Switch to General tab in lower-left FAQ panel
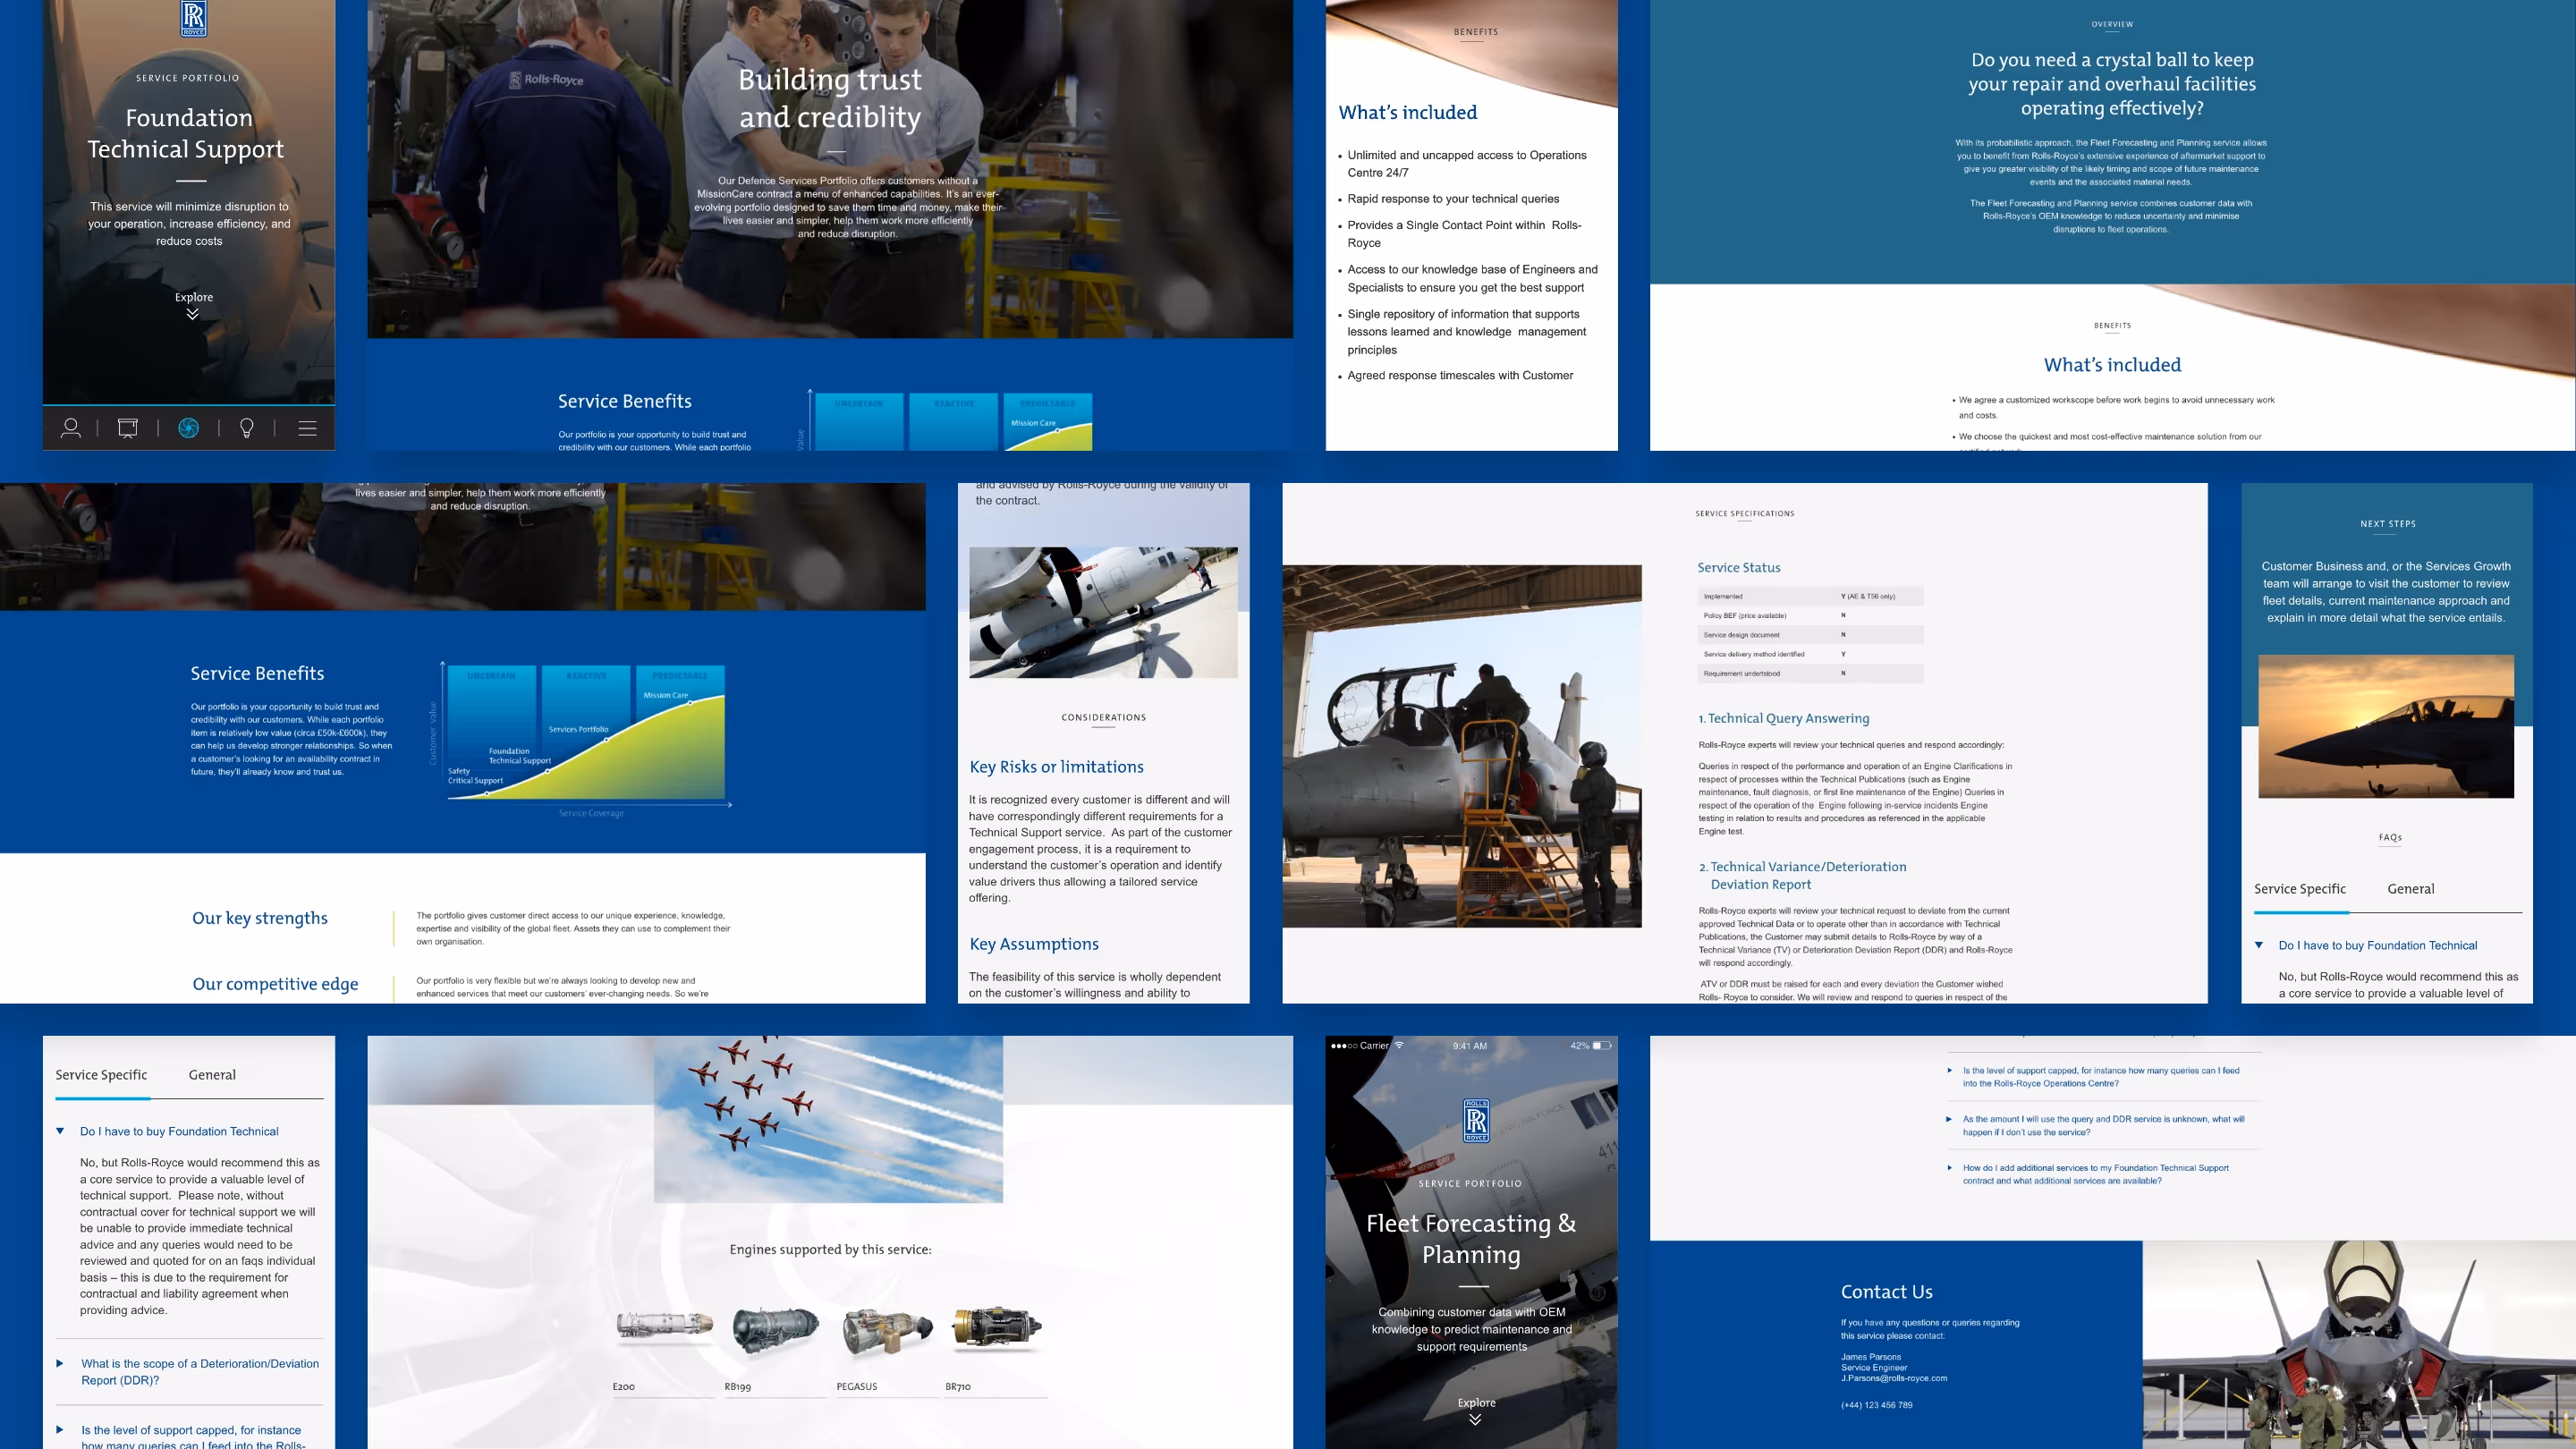 212,1075
